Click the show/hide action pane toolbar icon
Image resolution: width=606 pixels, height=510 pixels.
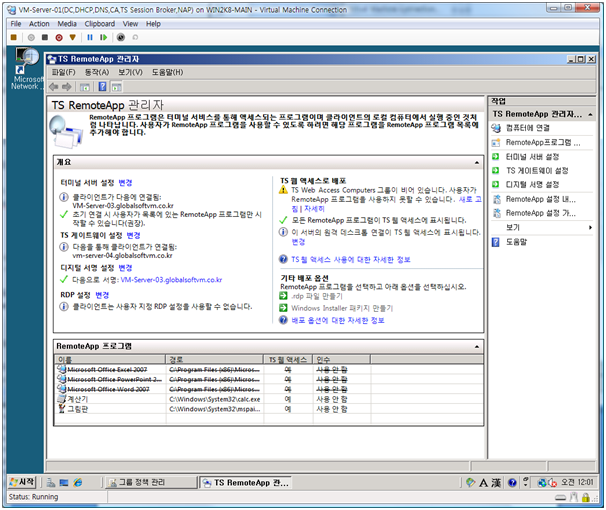pyautogui.click(x=116, y=87)
